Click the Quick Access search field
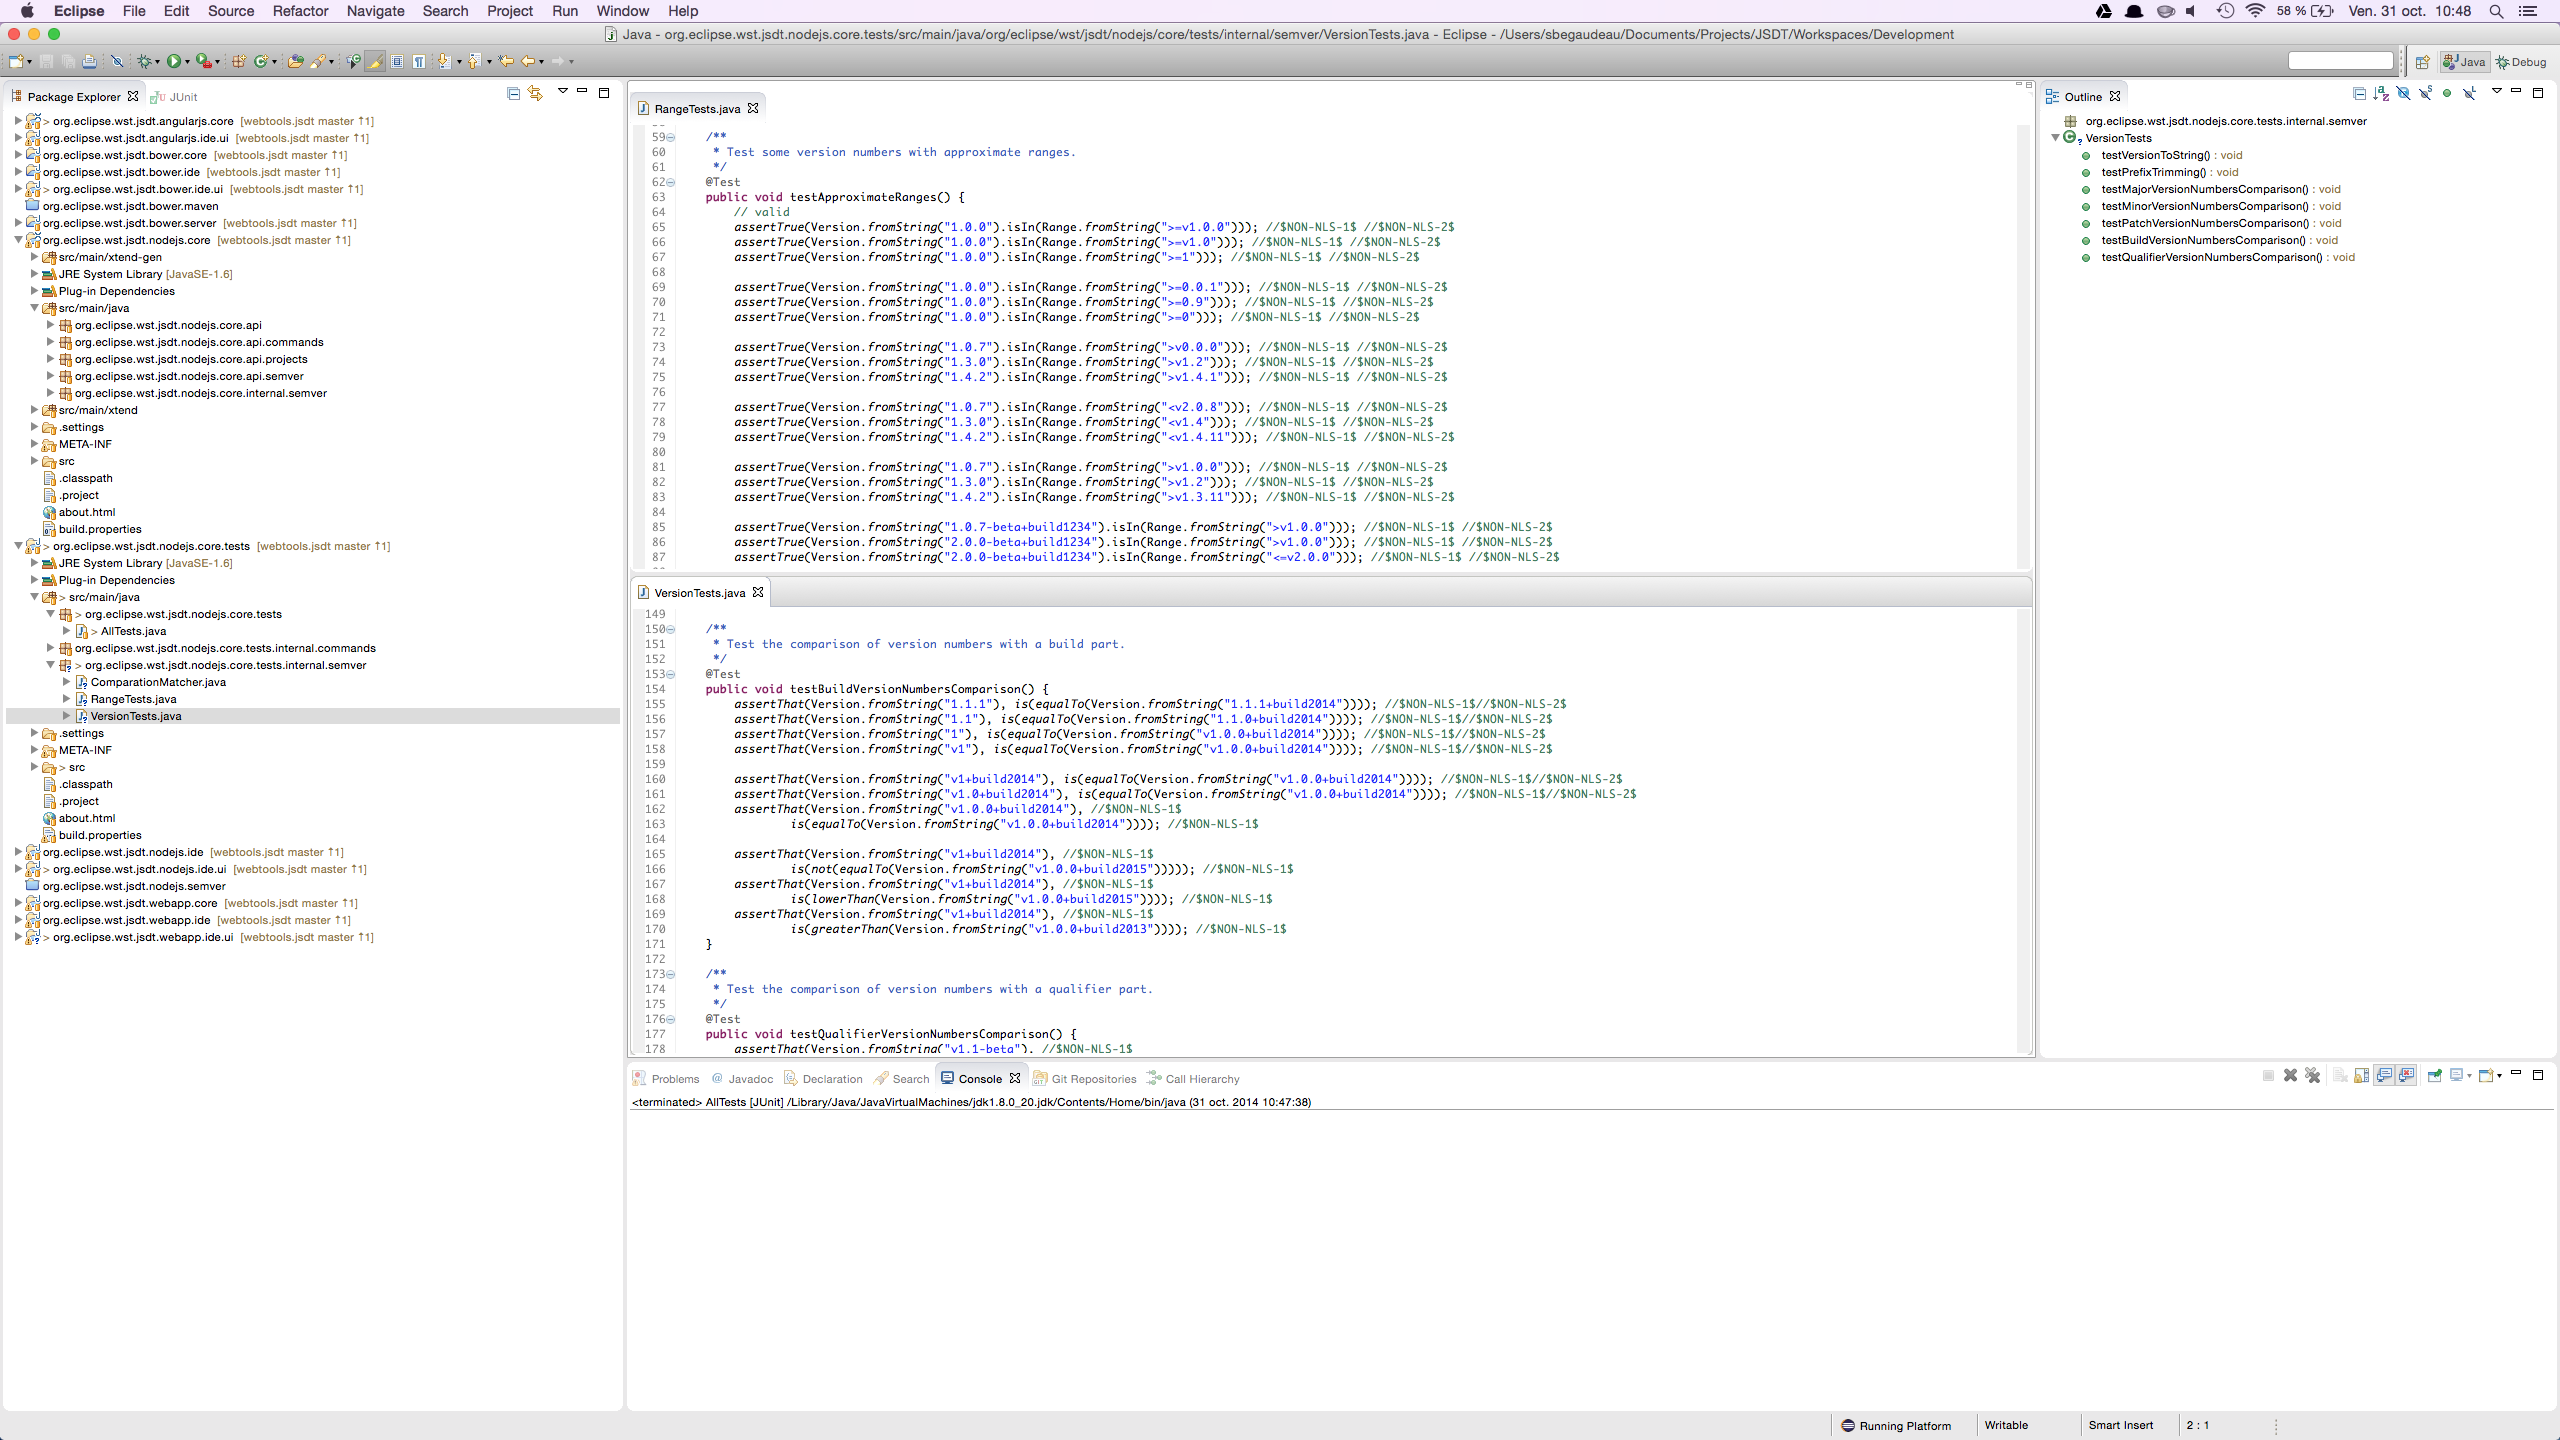The height and width of the screenshot is (1440, 2560). tap(2340, 61)
